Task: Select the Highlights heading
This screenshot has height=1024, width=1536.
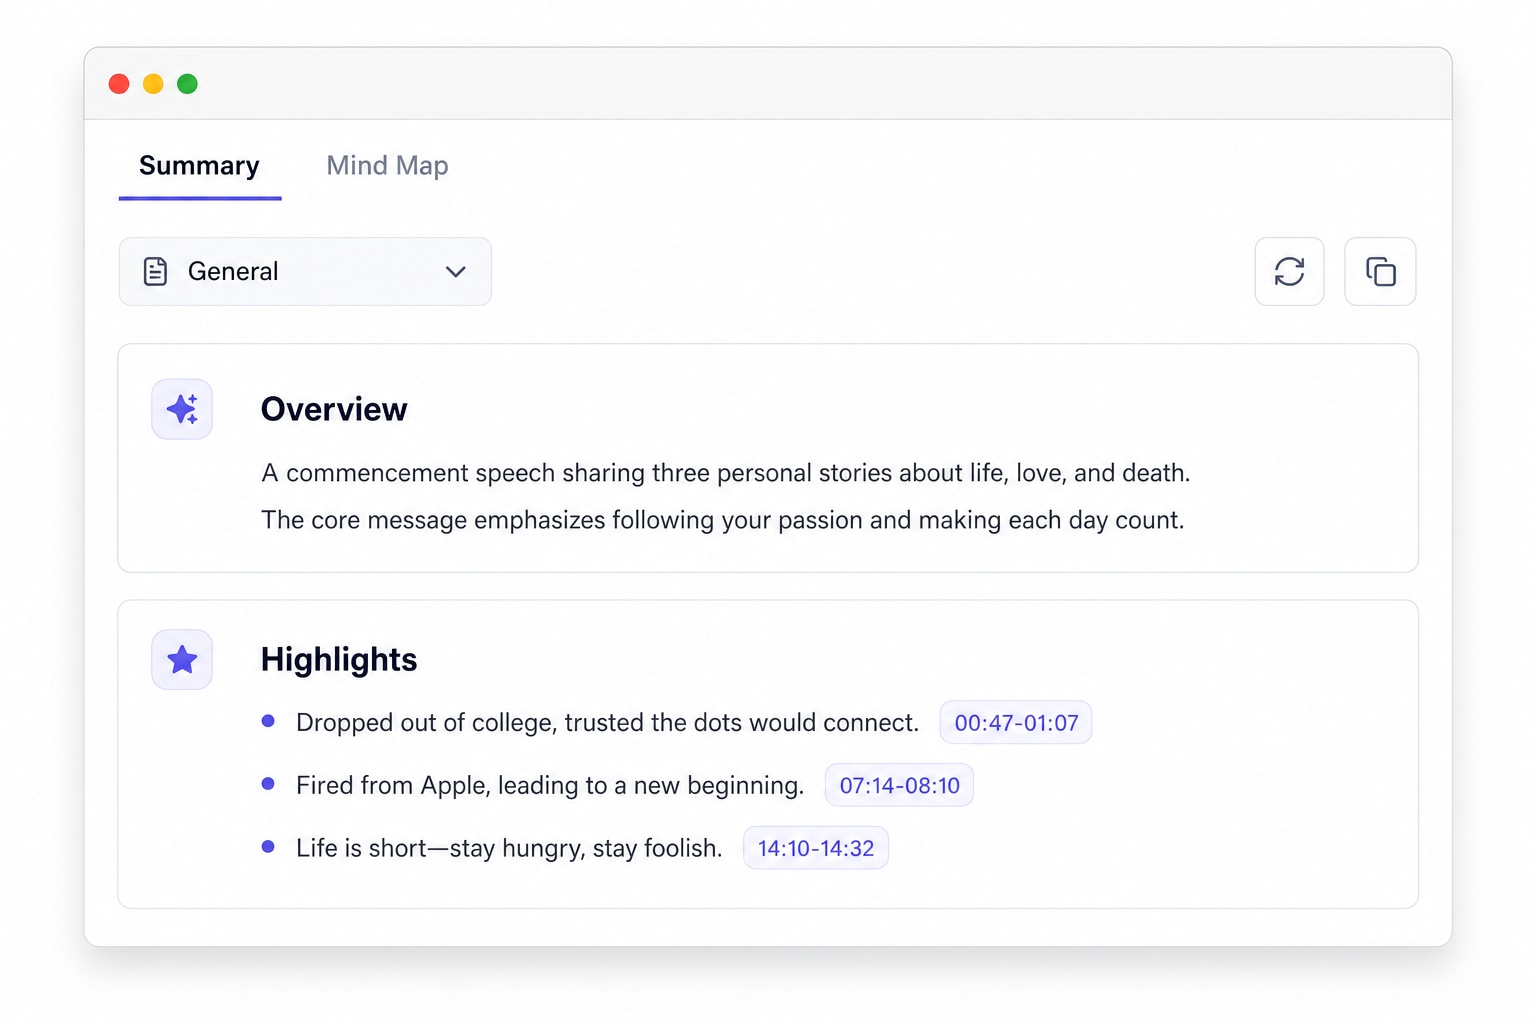Action: coord(339,660)
